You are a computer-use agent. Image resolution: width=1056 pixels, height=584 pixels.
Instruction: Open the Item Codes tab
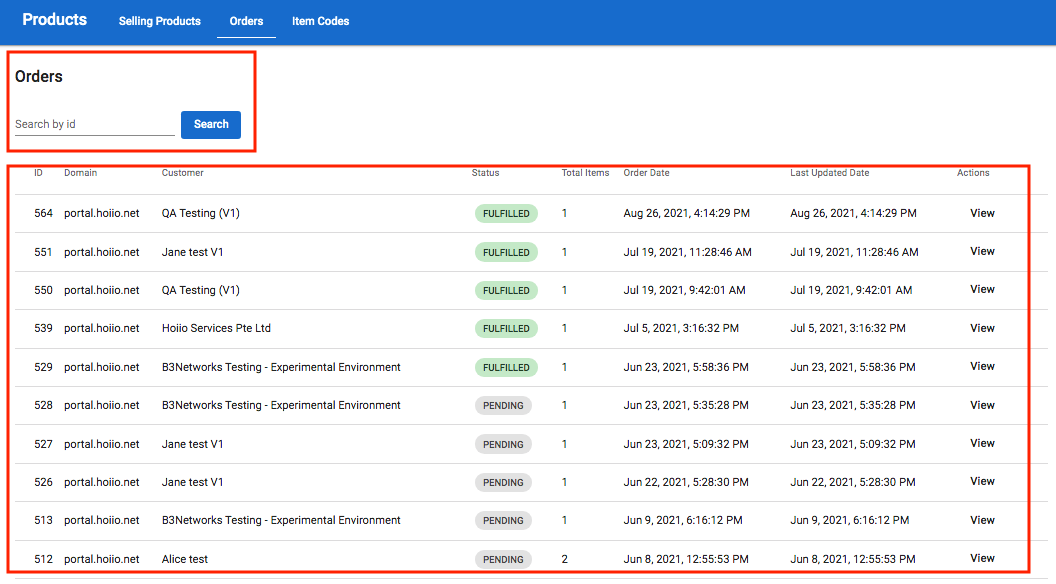tap(321, 21)
